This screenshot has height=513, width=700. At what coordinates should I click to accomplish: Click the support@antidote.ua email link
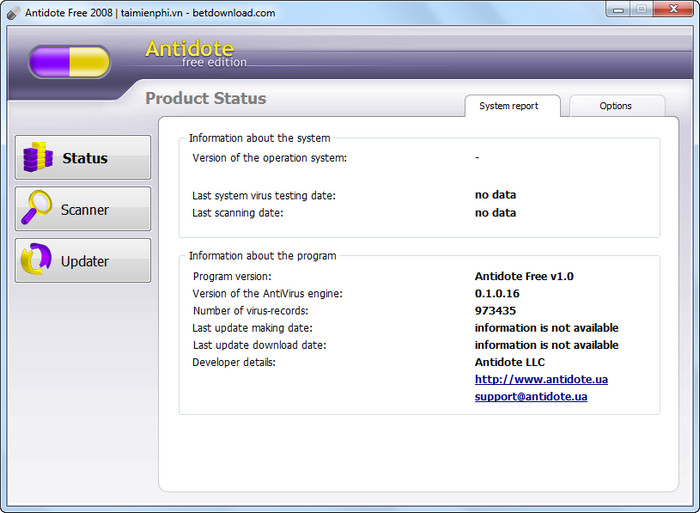click(x=530, y=396)
